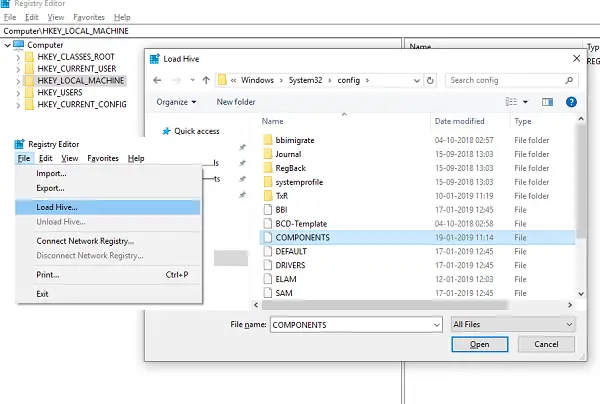Click the RegBack folder icon
This screenshot has width=600, height=404.
[268, 168]
